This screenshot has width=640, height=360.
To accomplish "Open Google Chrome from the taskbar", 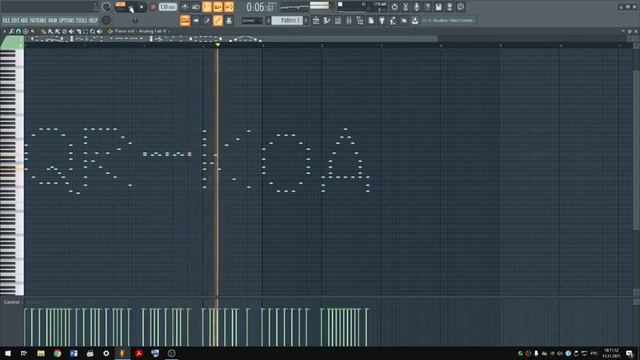I will (x=57, y=353).
